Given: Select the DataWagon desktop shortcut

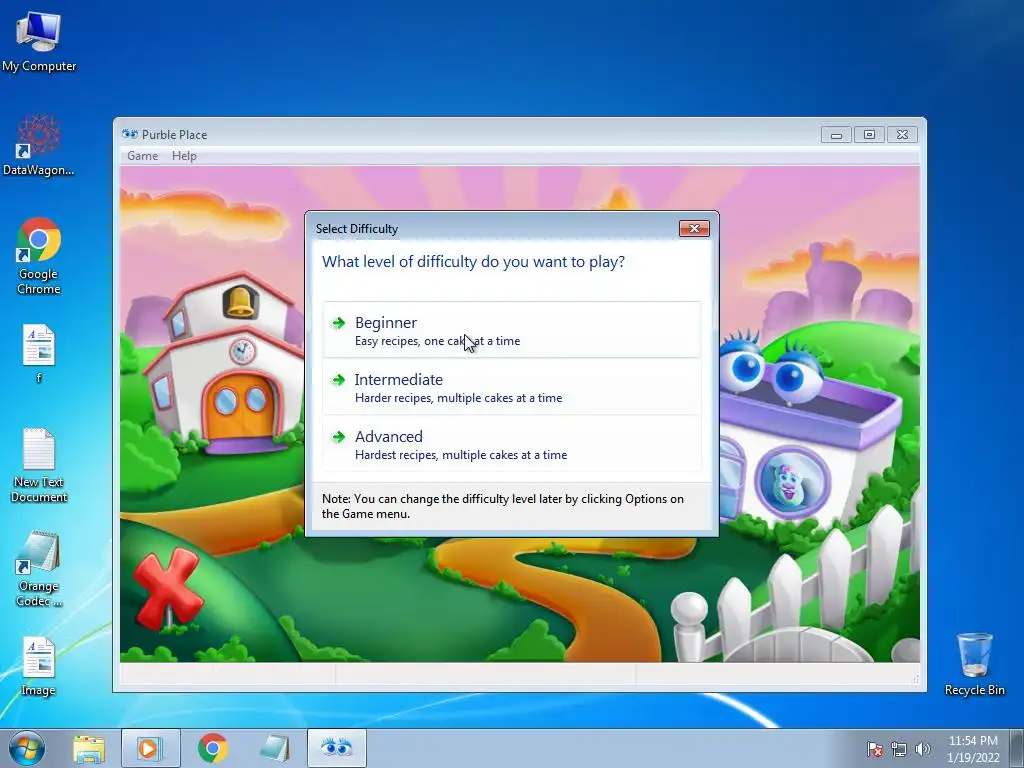Looking at the screenshot, I should (39, 145).
